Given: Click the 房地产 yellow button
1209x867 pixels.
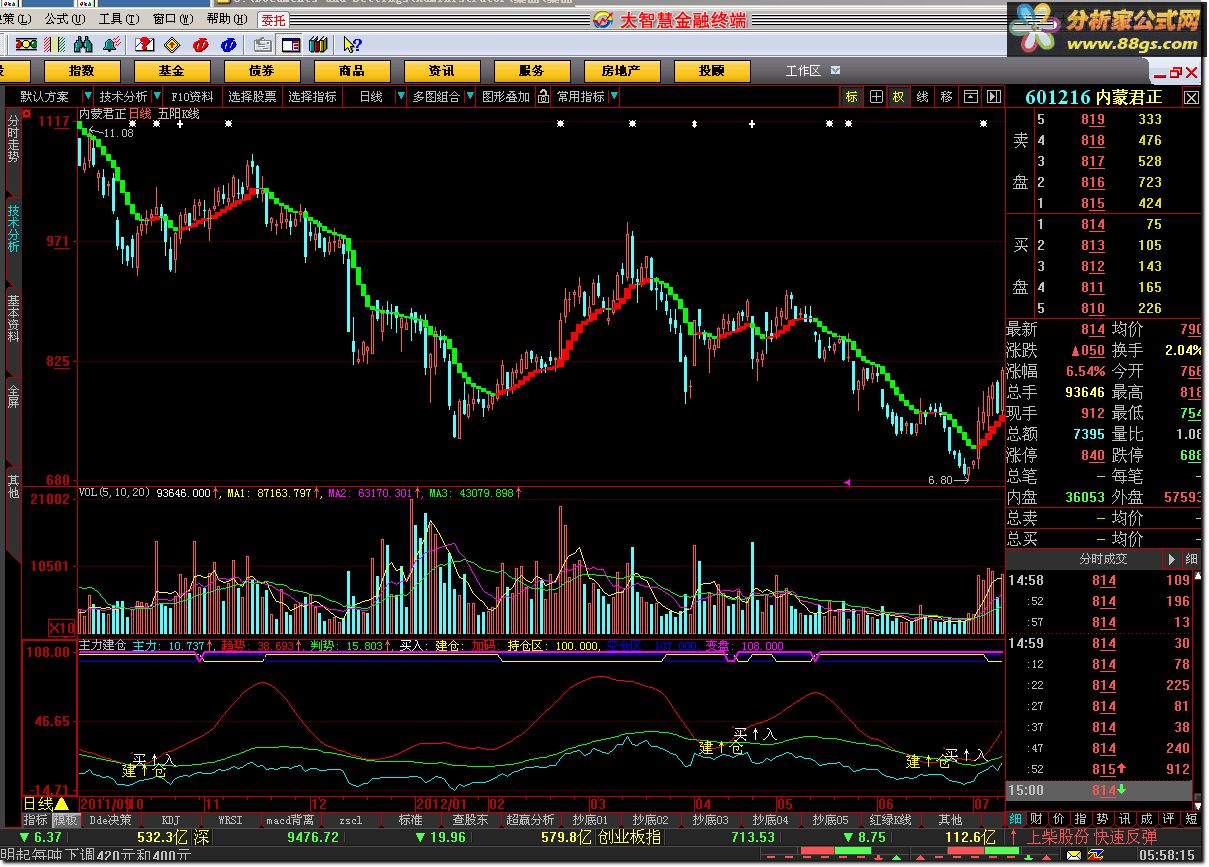Looking at the screenshot, I should tap(622, 71).
